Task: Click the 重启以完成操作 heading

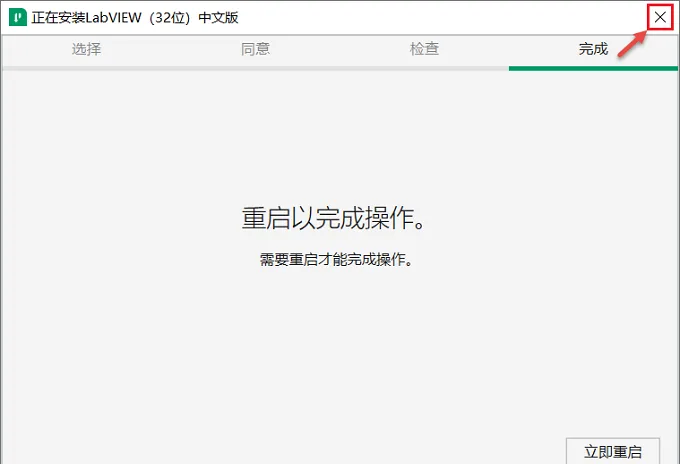Action: coord(333,218)
